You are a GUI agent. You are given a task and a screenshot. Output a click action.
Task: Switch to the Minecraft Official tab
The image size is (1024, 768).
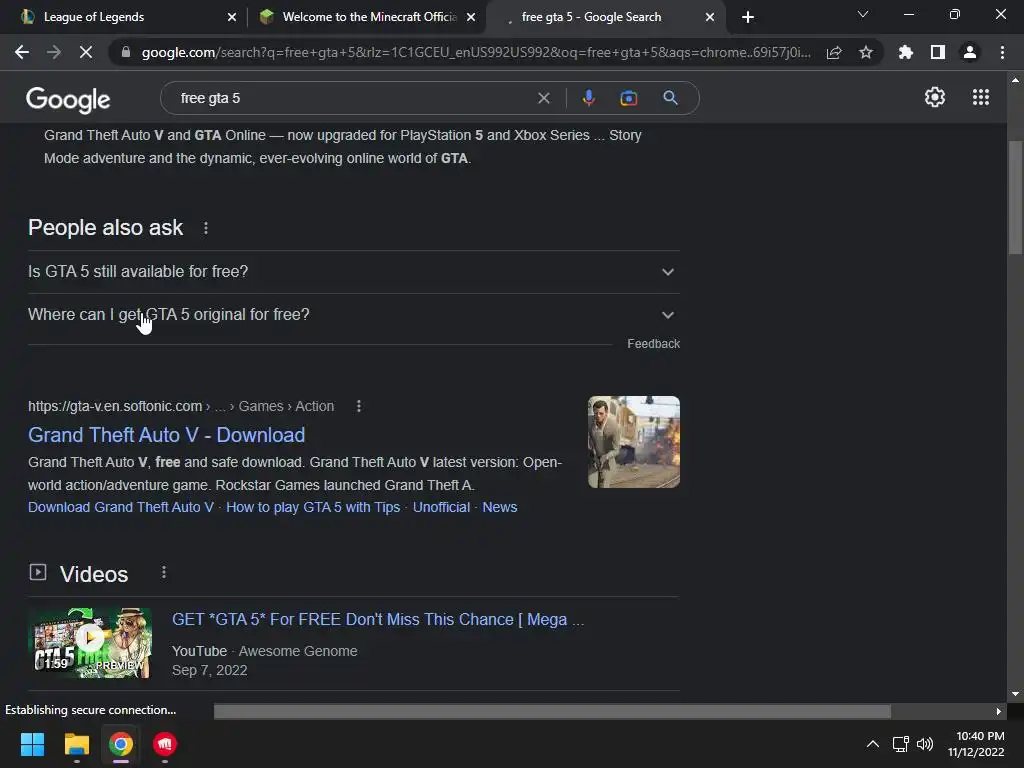[366, 17]
